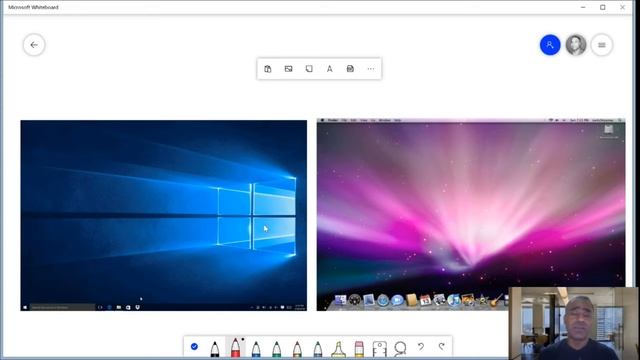The width and height of the screenshot is (640, 360).
Task: Redo the last undone action
Action: pos(442,347)
